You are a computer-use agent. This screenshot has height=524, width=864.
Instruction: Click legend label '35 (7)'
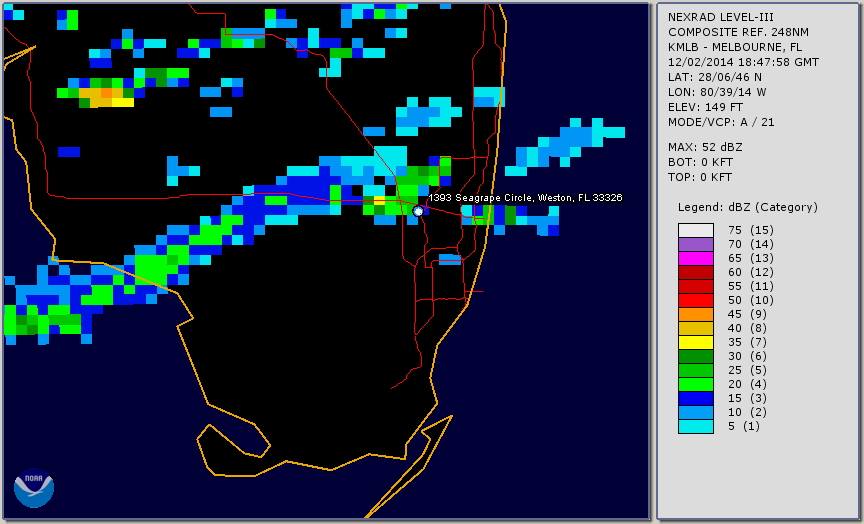click(x=747, y=342)
